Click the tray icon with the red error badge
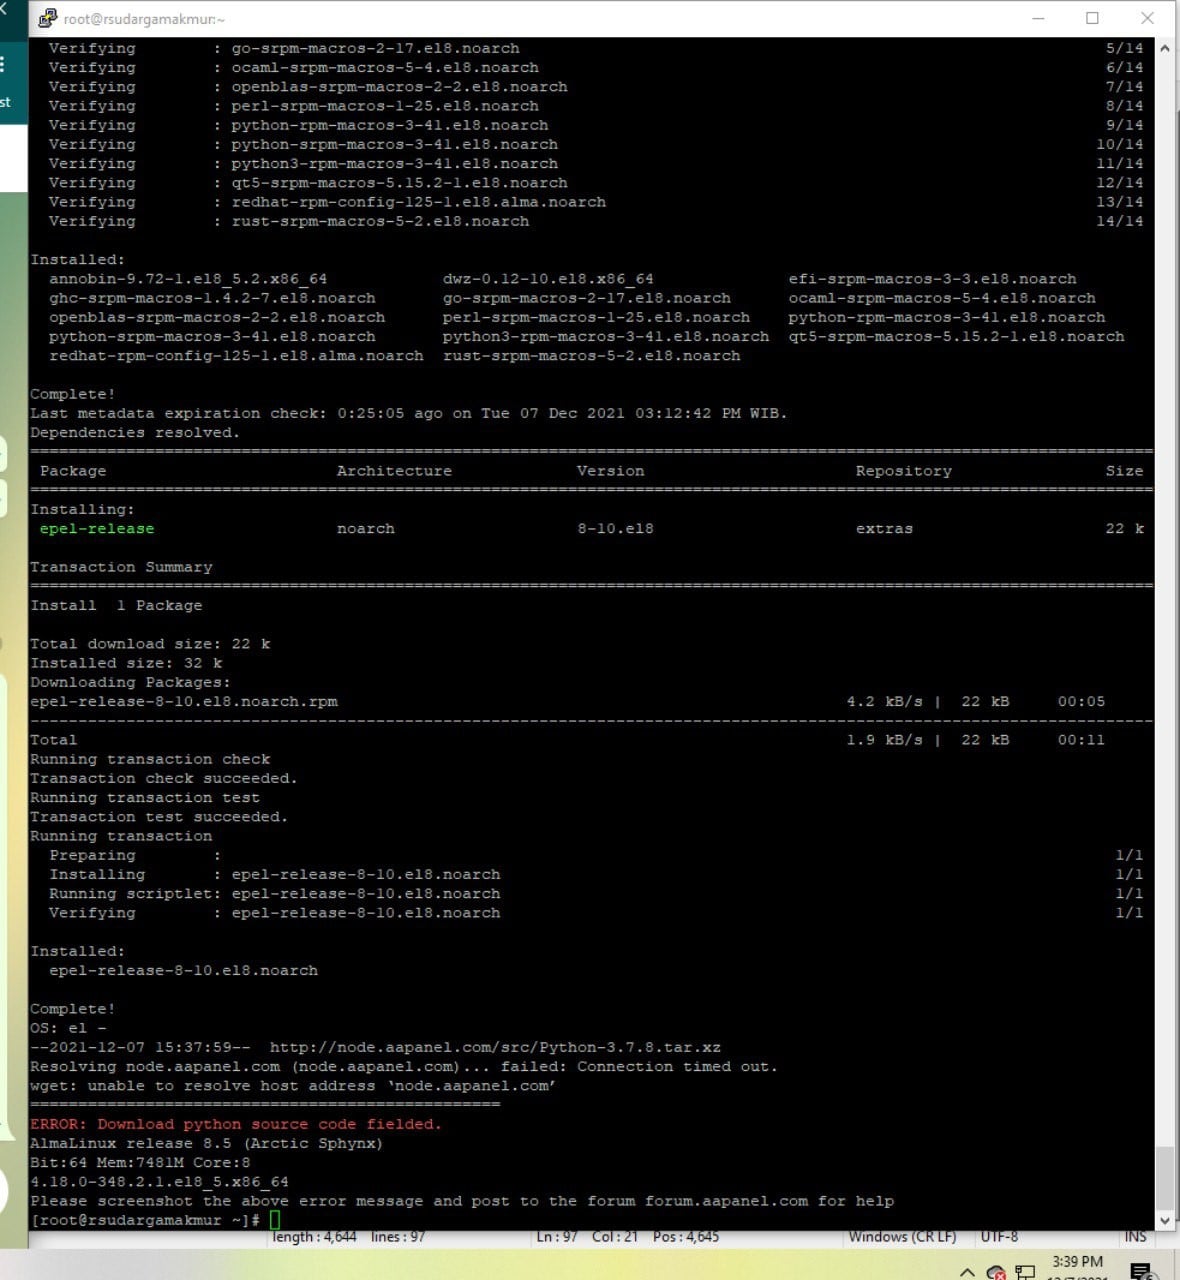 click(x=997, y=1273)
